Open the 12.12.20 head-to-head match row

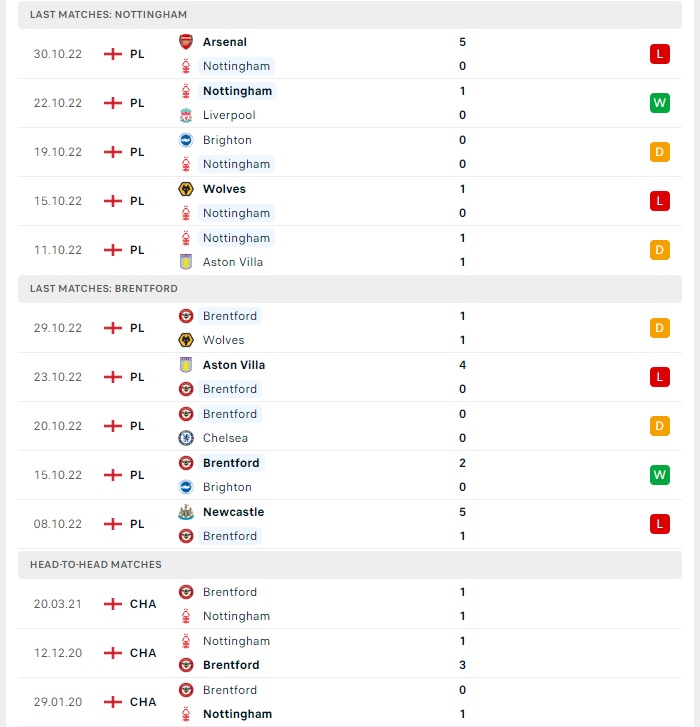coord(350,653)
